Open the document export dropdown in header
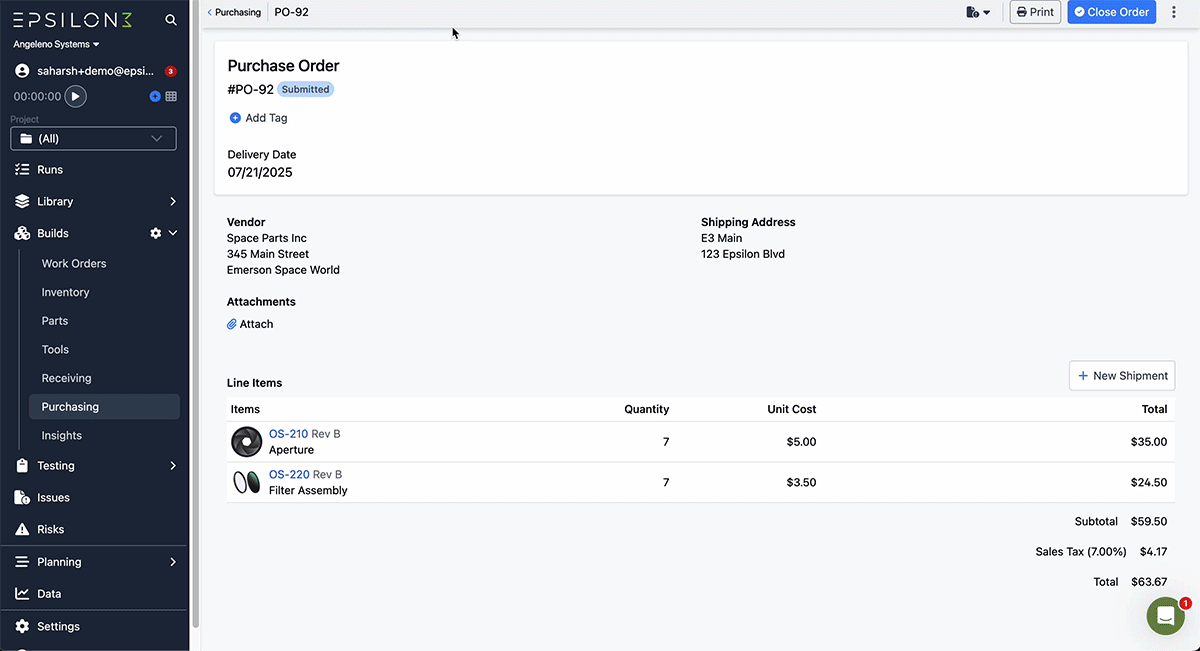This screenshot has width=1200, height=651. coord(979,12)
